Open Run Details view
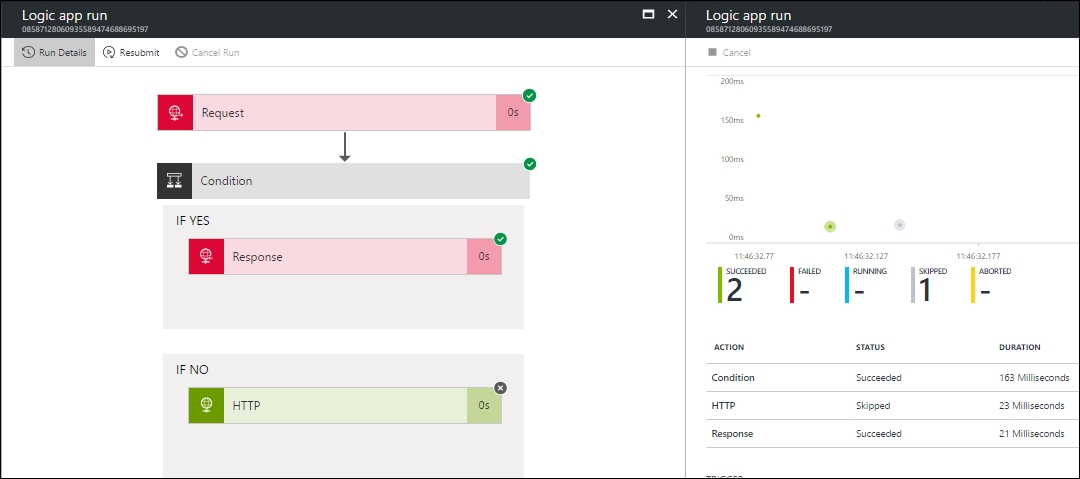The image size is (1080, 479). click(54, 52)
